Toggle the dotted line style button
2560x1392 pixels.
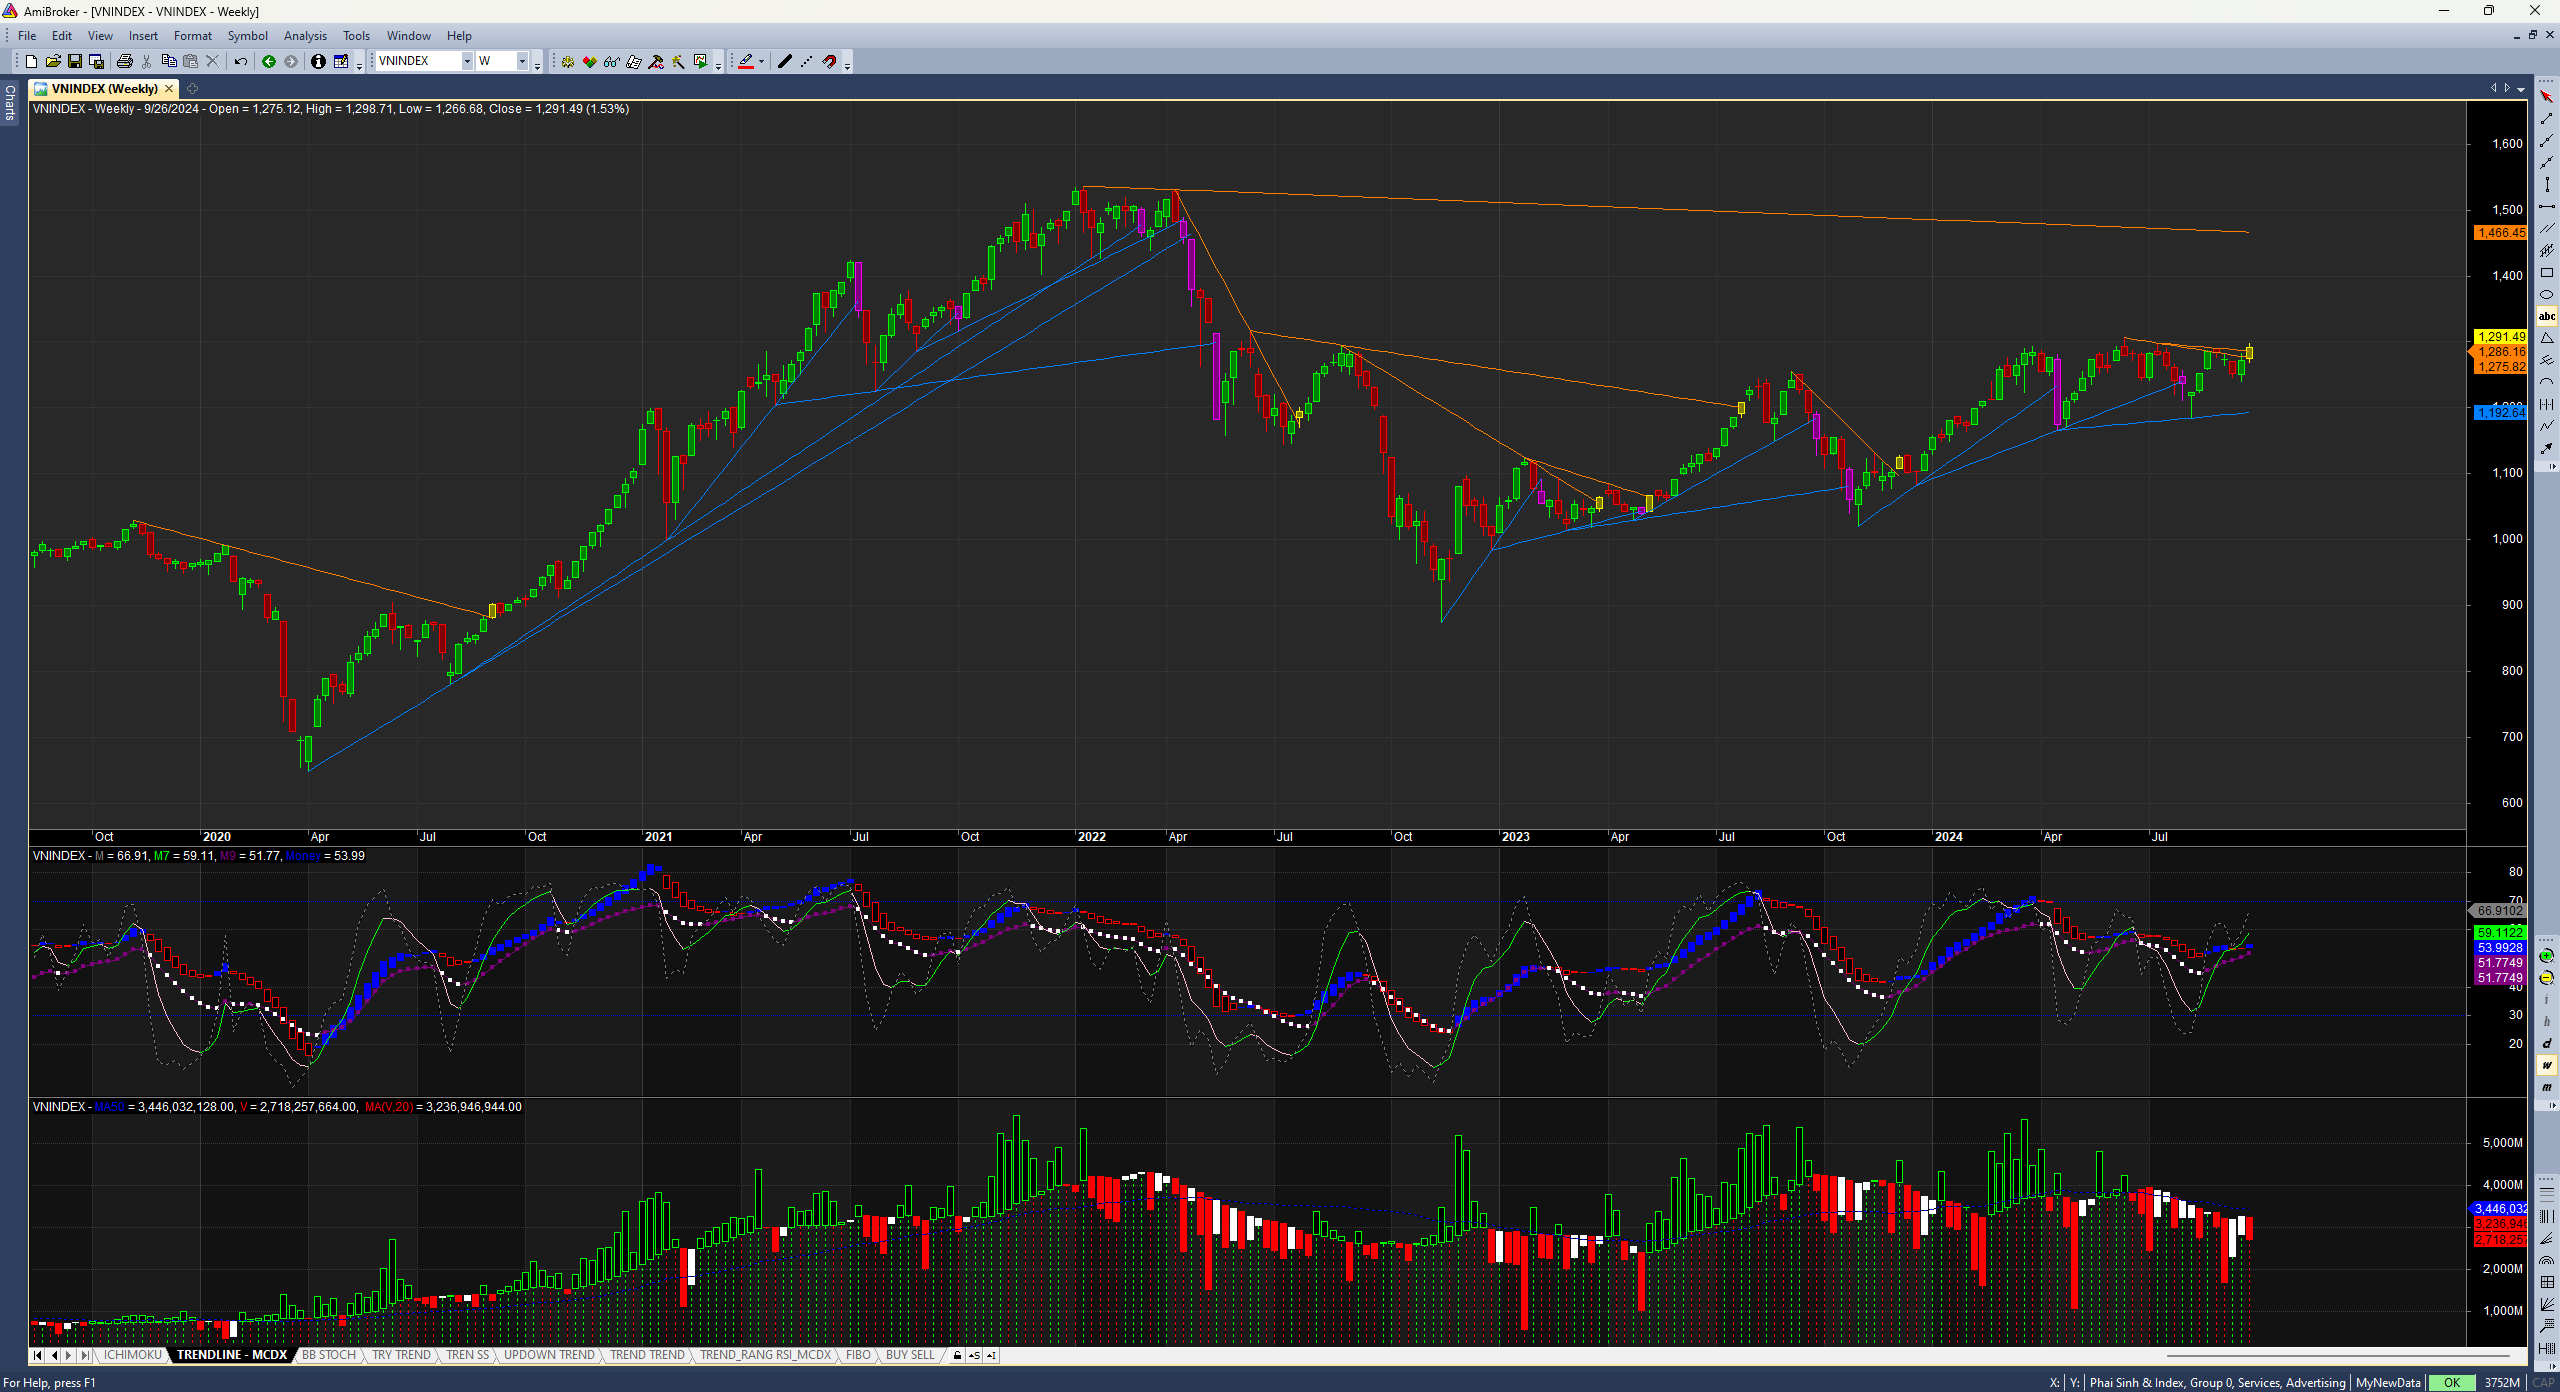point(806,61)
